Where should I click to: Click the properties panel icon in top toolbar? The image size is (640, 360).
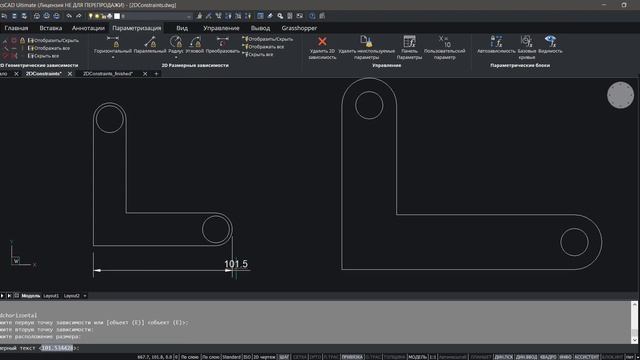pos(260,16)
